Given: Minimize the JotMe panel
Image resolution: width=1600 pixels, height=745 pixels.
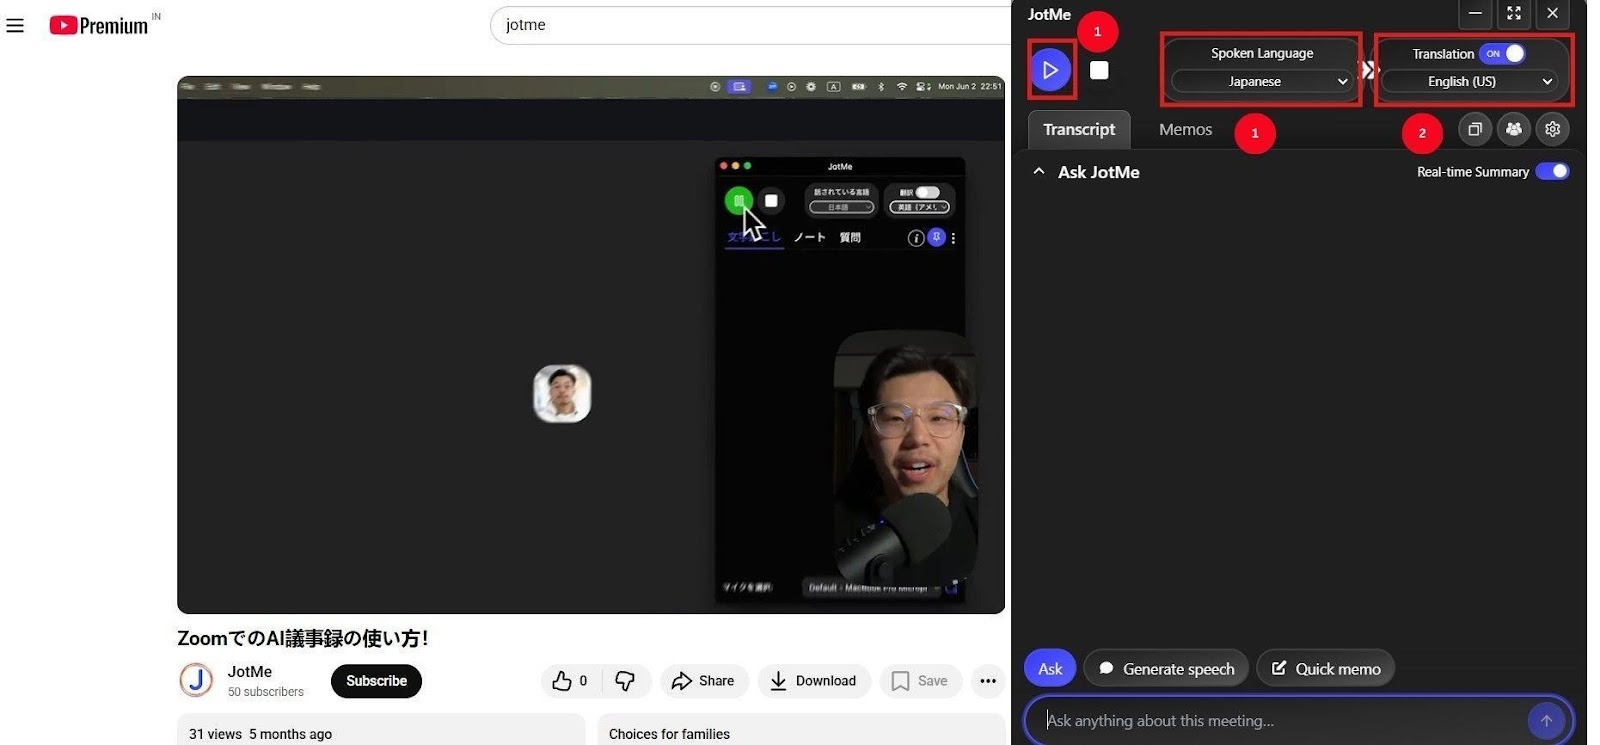Looking at the screenshot, I should click(1475, 13).
